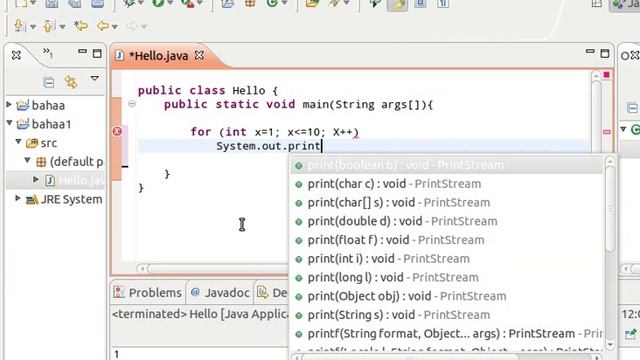
Task: Collapse All in Package Explorer toolbar
Action: [x=49, y=82]
